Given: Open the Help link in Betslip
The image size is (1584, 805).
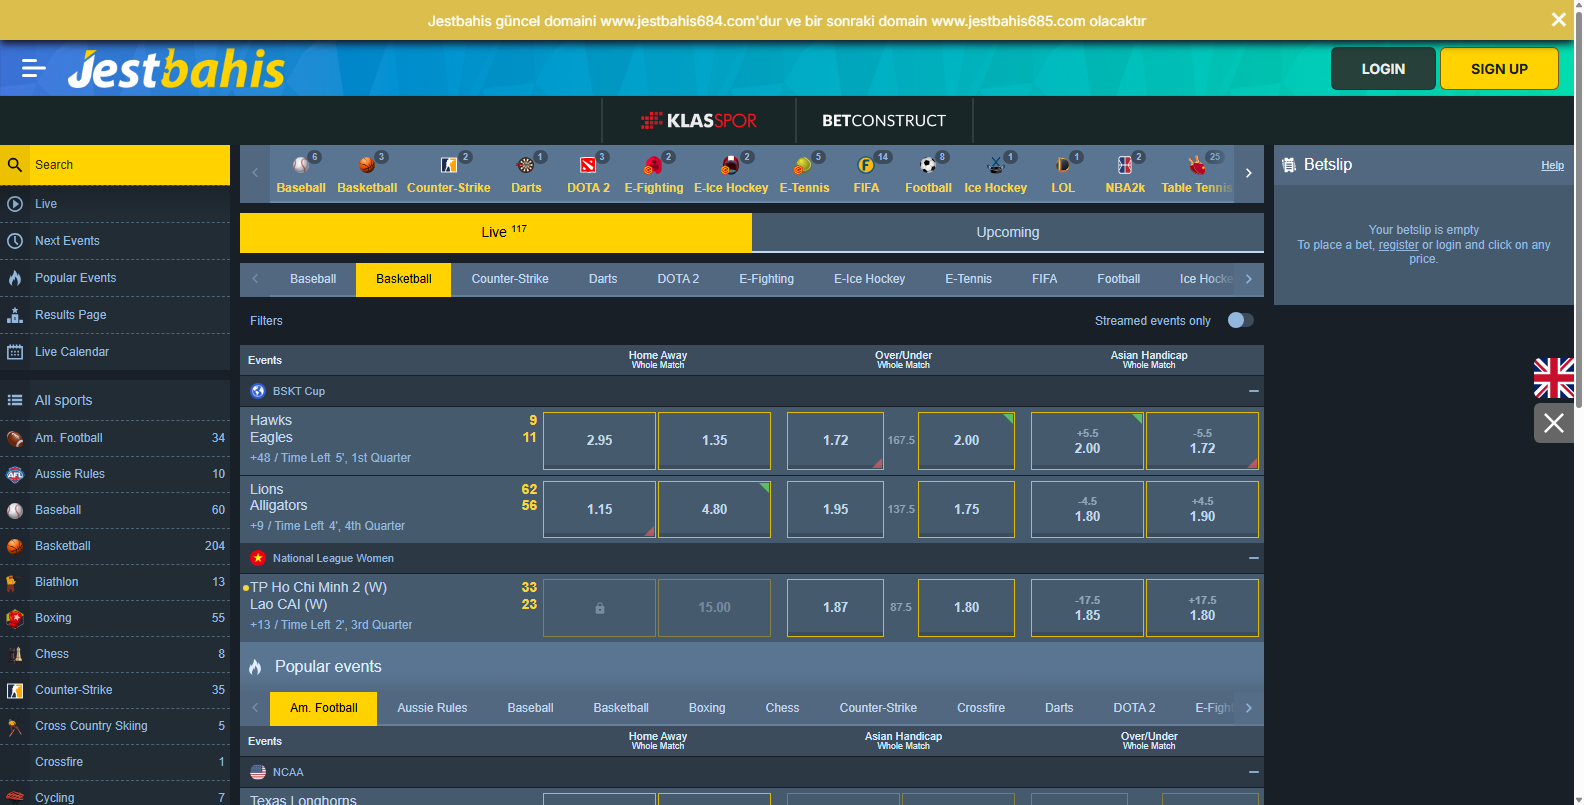Looking at the screenshot, I should click(1552, 165).
